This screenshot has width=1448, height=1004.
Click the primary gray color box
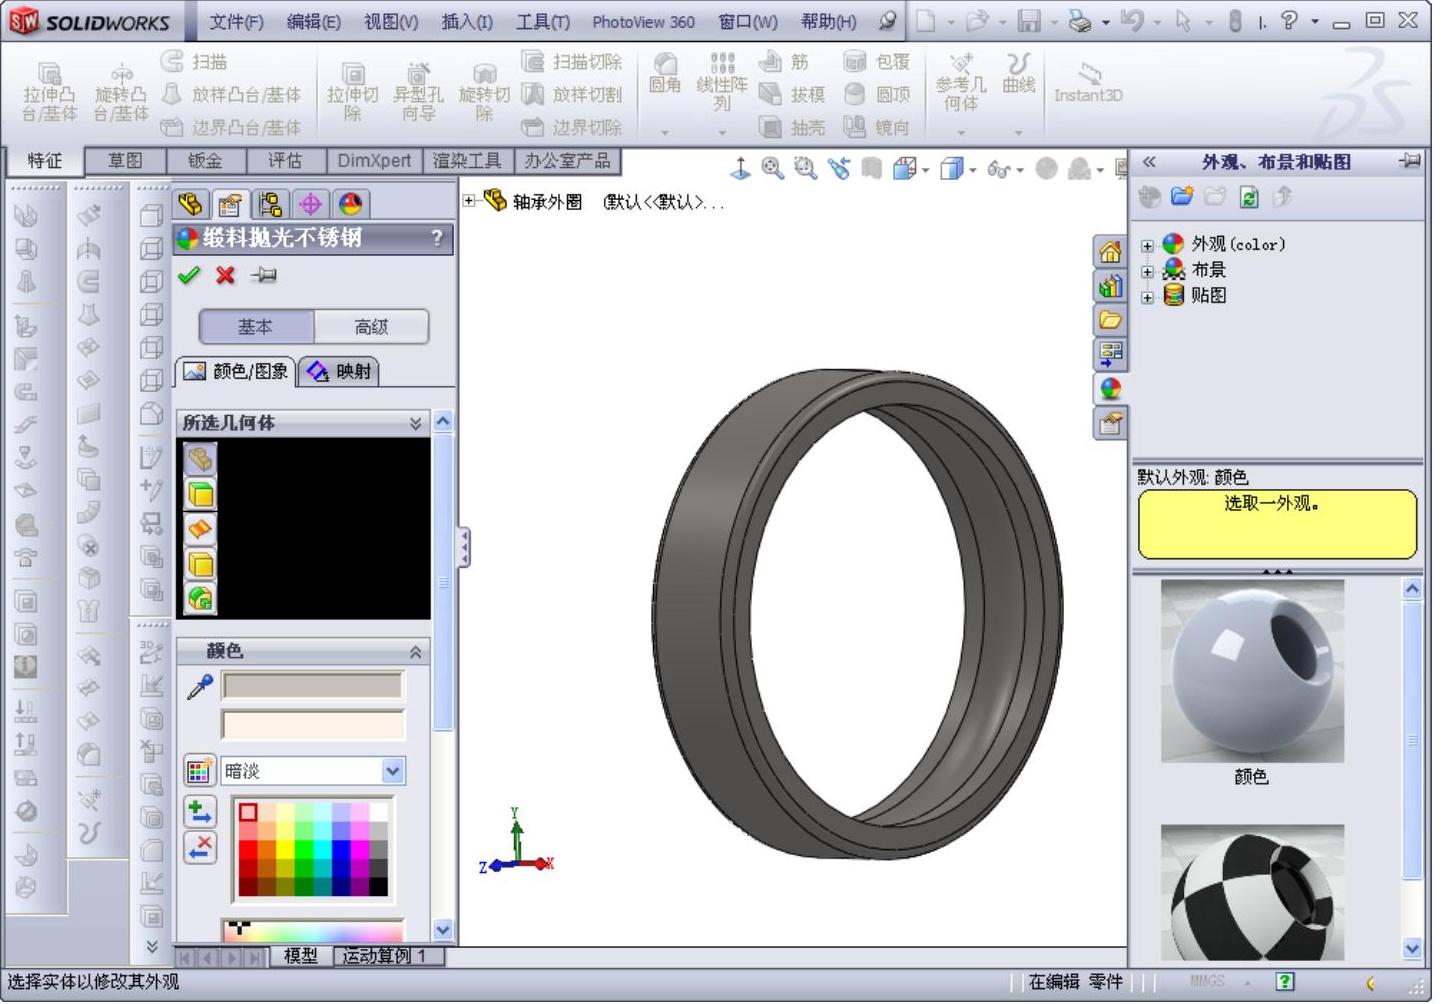pyautogui.click(x=313, y=685)
